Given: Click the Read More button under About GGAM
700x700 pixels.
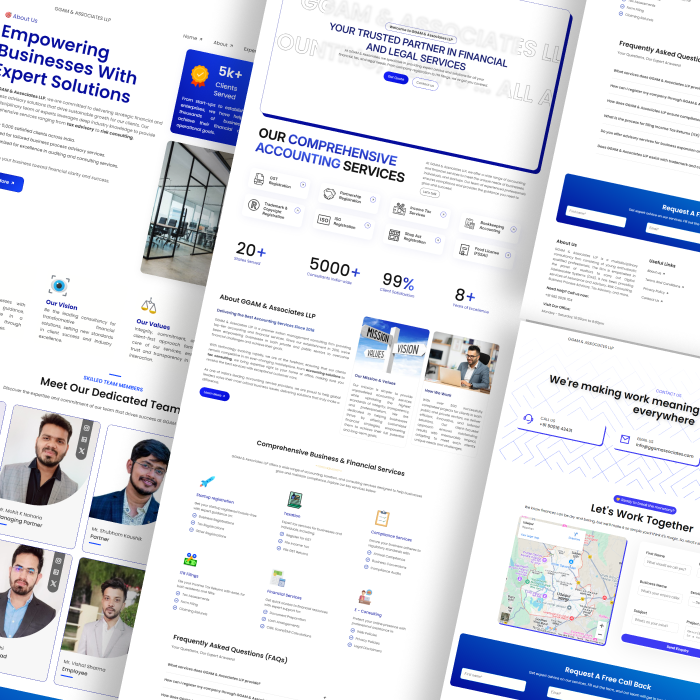Looking at the screenshot, I should (x=214, y=394).
